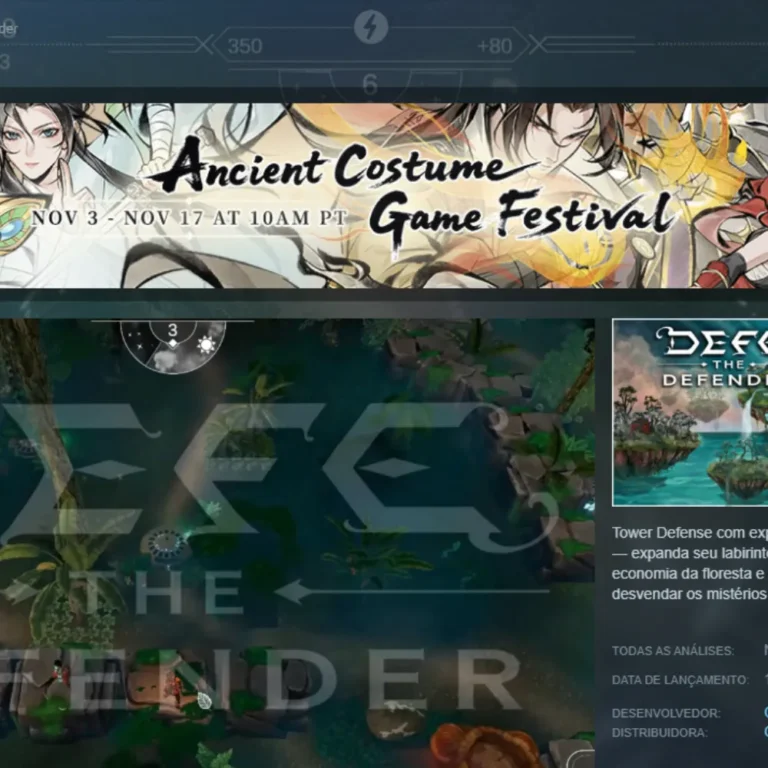Click the lightning bolt energy icon
The height and width of the screenshot is (768, 768).
coord(371,27)
